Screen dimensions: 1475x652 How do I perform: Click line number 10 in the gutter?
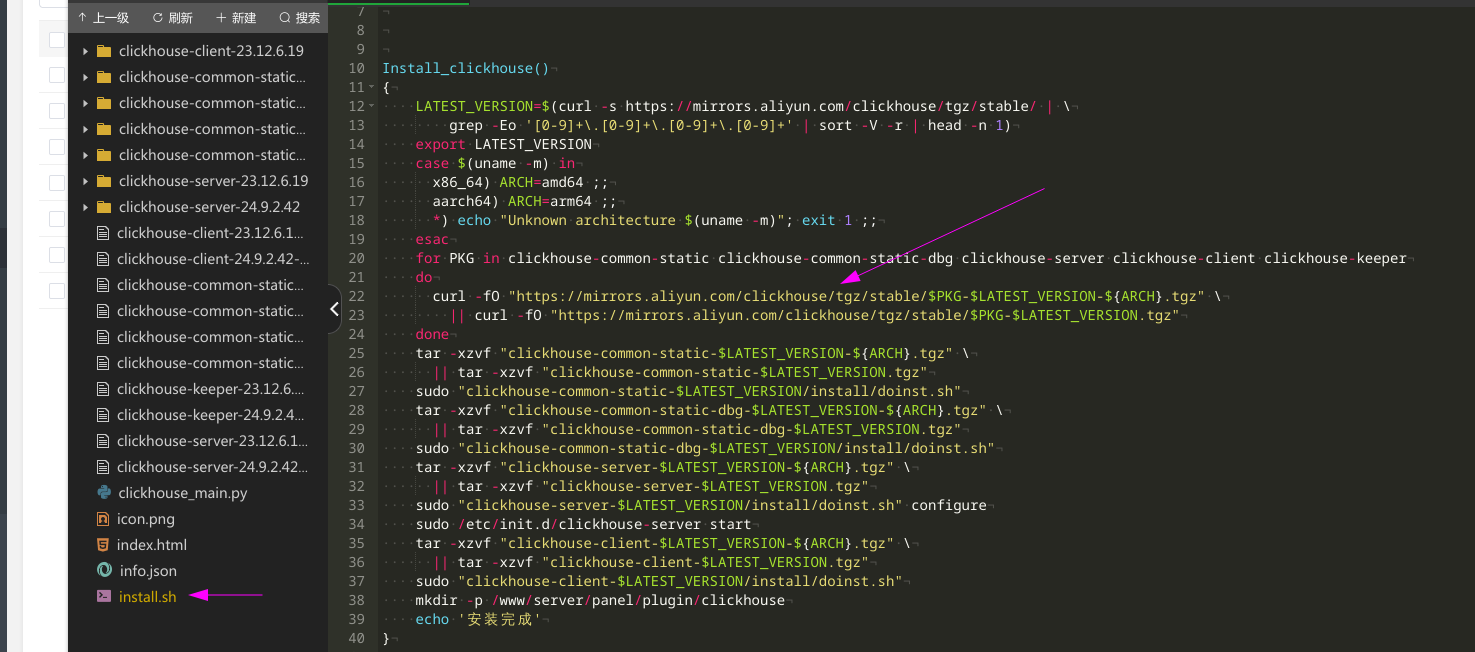point(357,68)
